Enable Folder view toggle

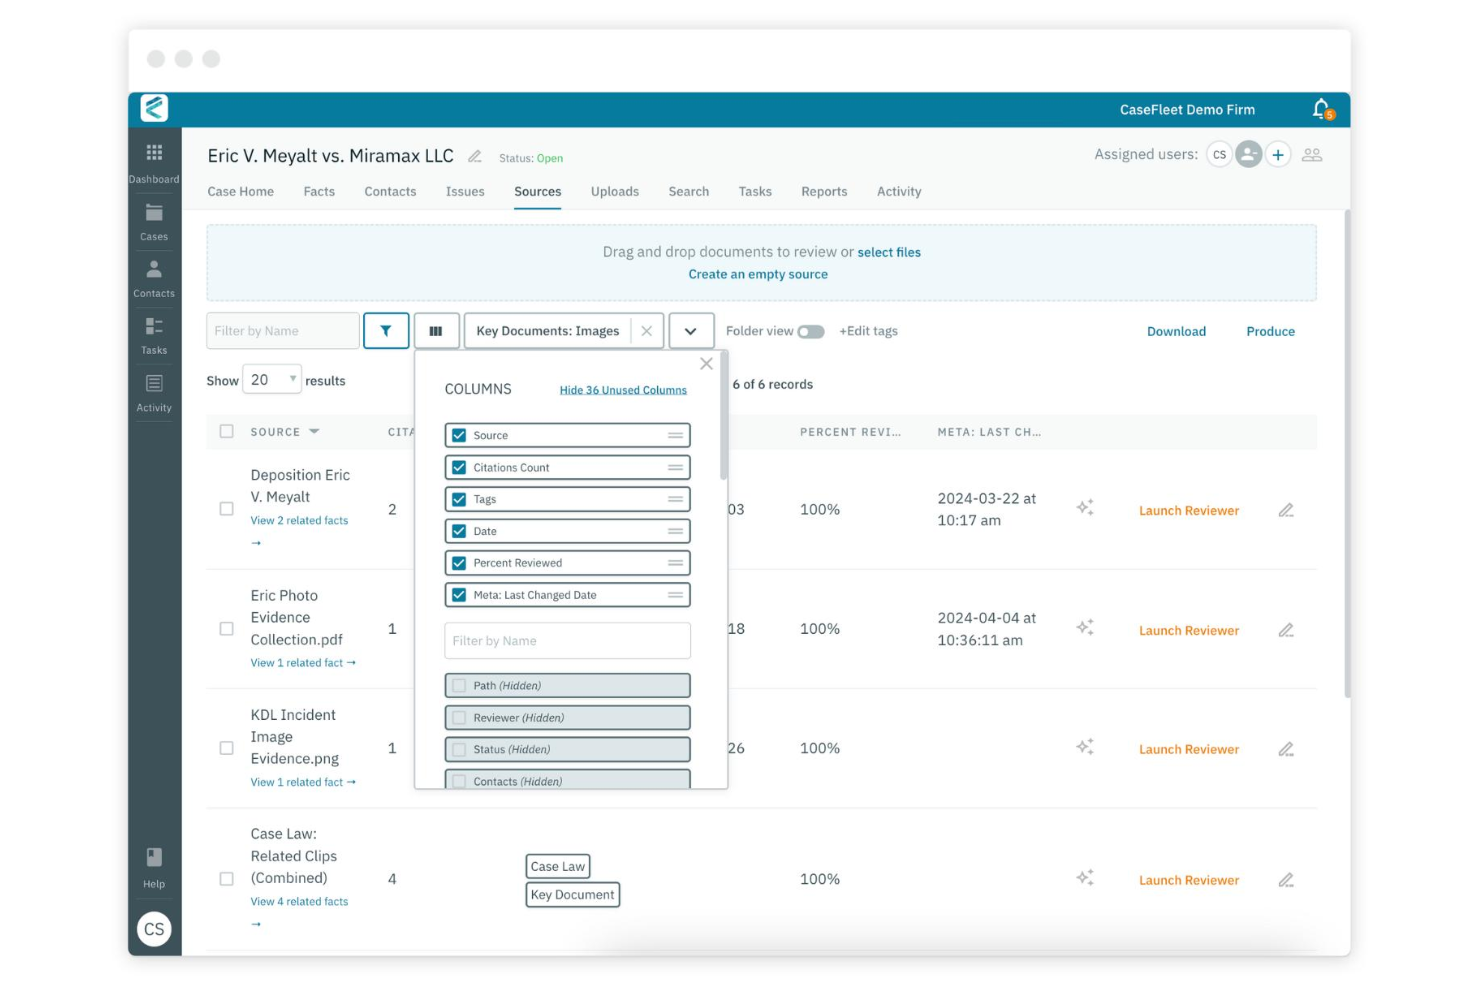811,331
